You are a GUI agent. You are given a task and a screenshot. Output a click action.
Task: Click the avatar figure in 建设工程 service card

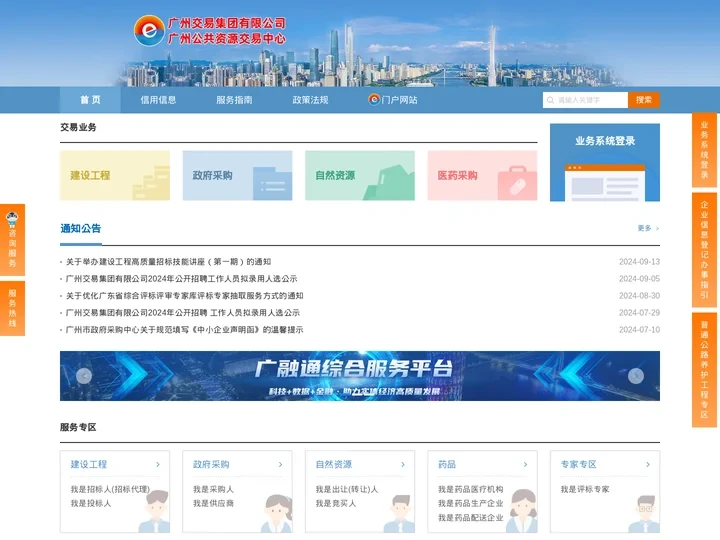pos(155,512)
